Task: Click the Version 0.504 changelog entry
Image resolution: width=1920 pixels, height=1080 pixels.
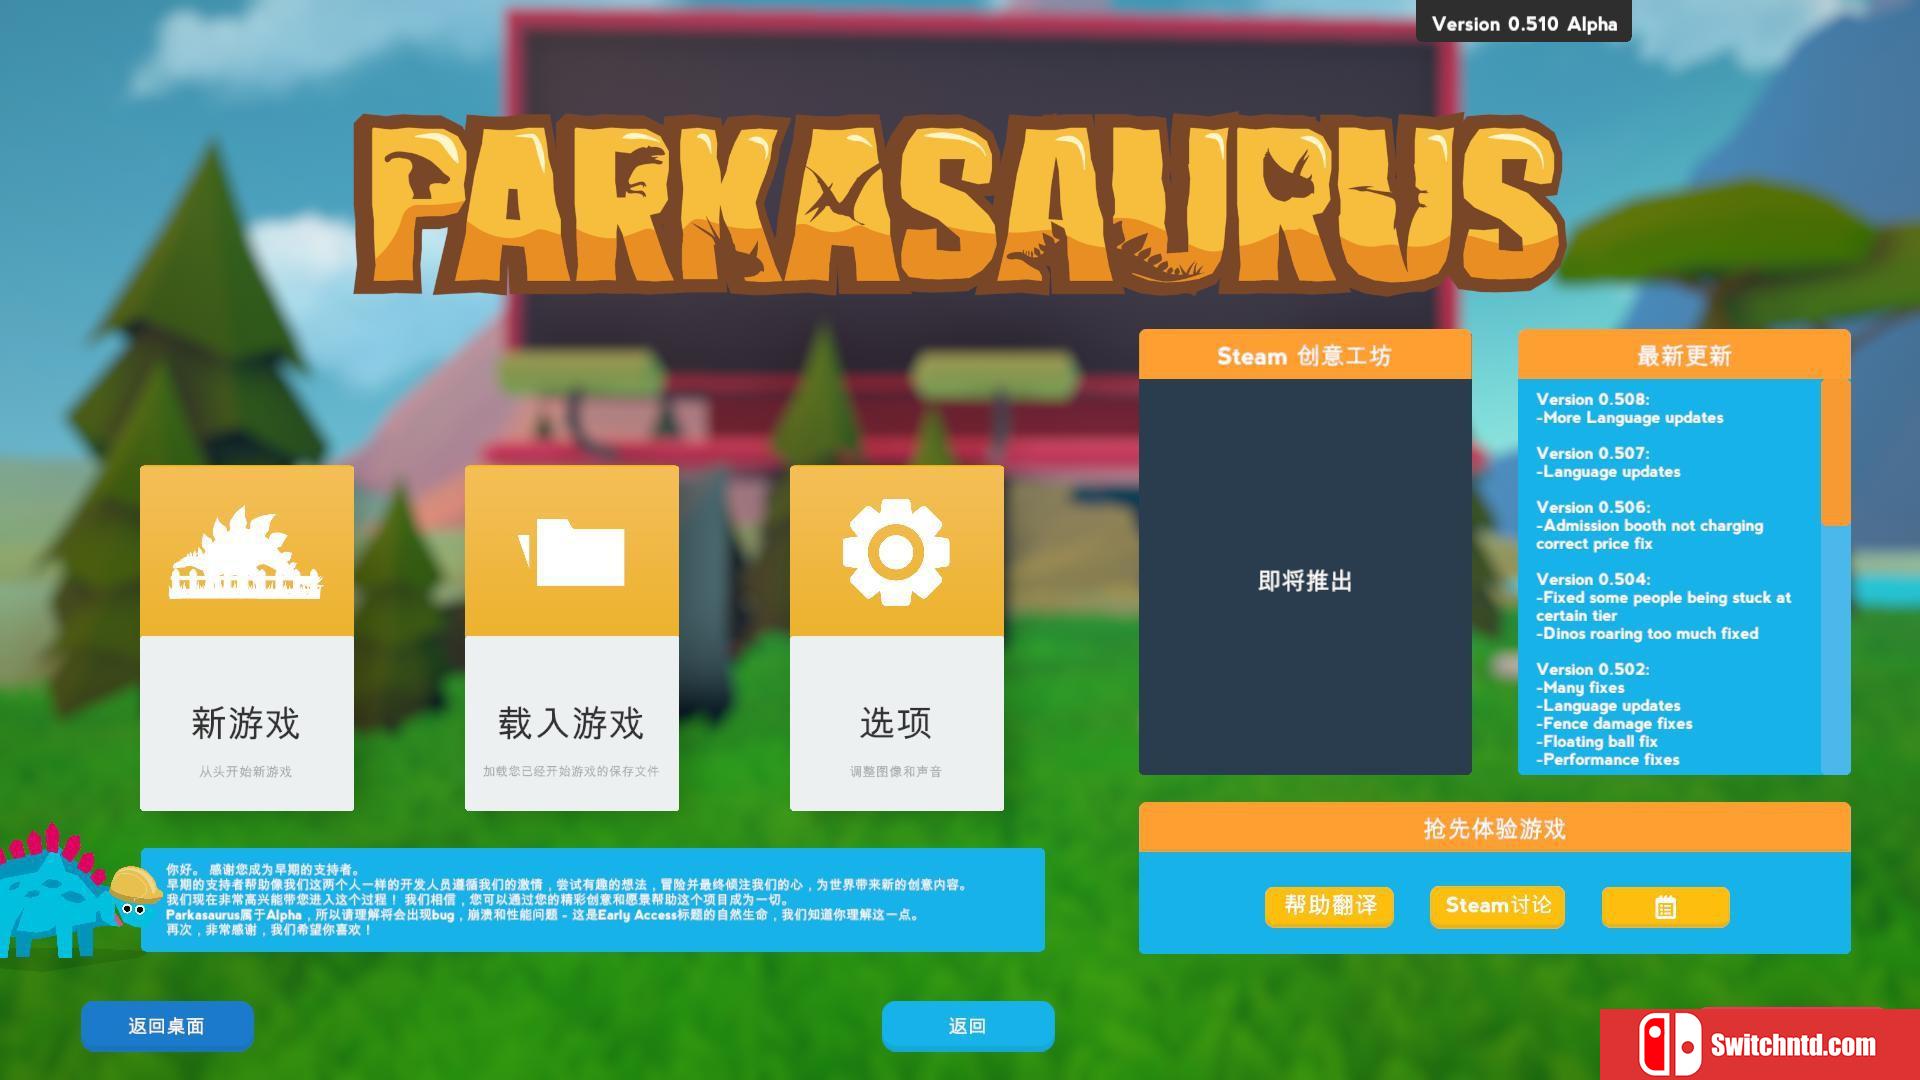Action: tap(1664, 606)
